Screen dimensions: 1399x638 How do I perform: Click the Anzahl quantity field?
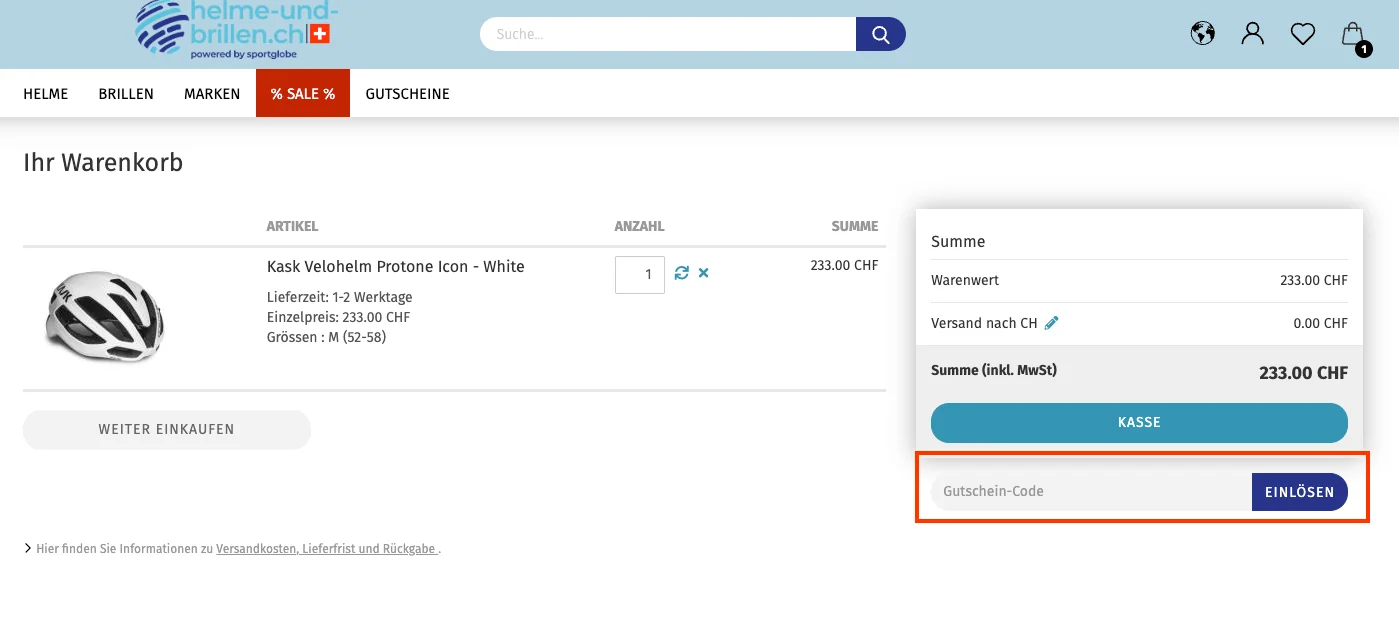(640, 274)
